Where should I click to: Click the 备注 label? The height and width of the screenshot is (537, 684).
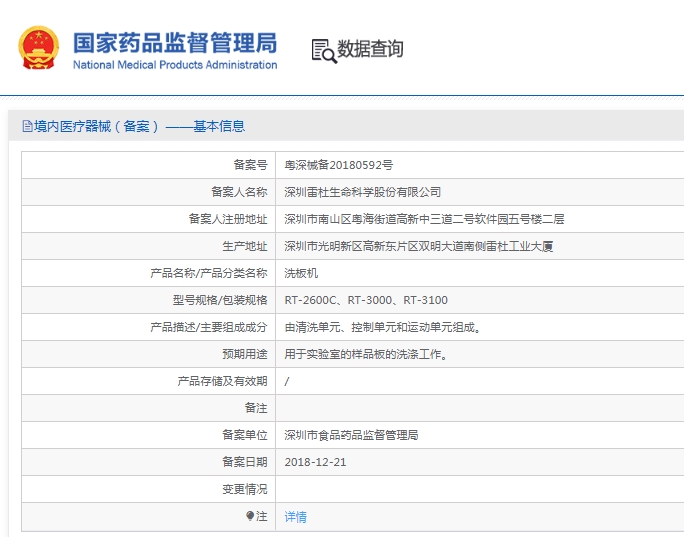[256, 408]
